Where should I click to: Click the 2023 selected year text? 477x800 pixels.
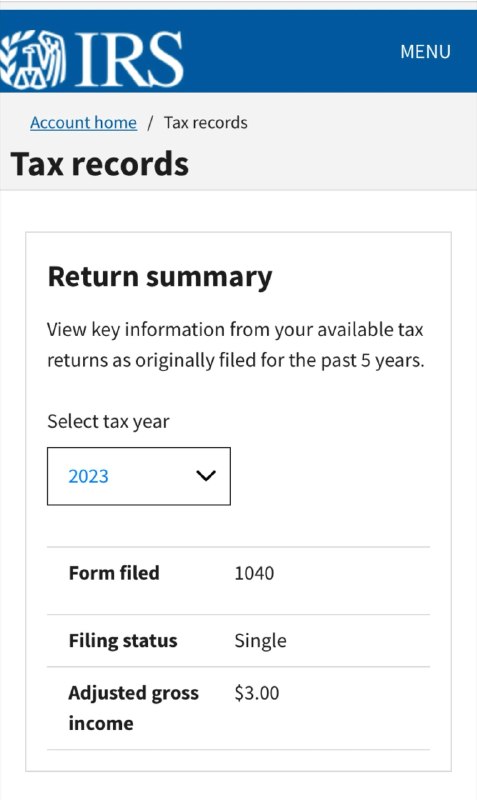tap(88, 476)
